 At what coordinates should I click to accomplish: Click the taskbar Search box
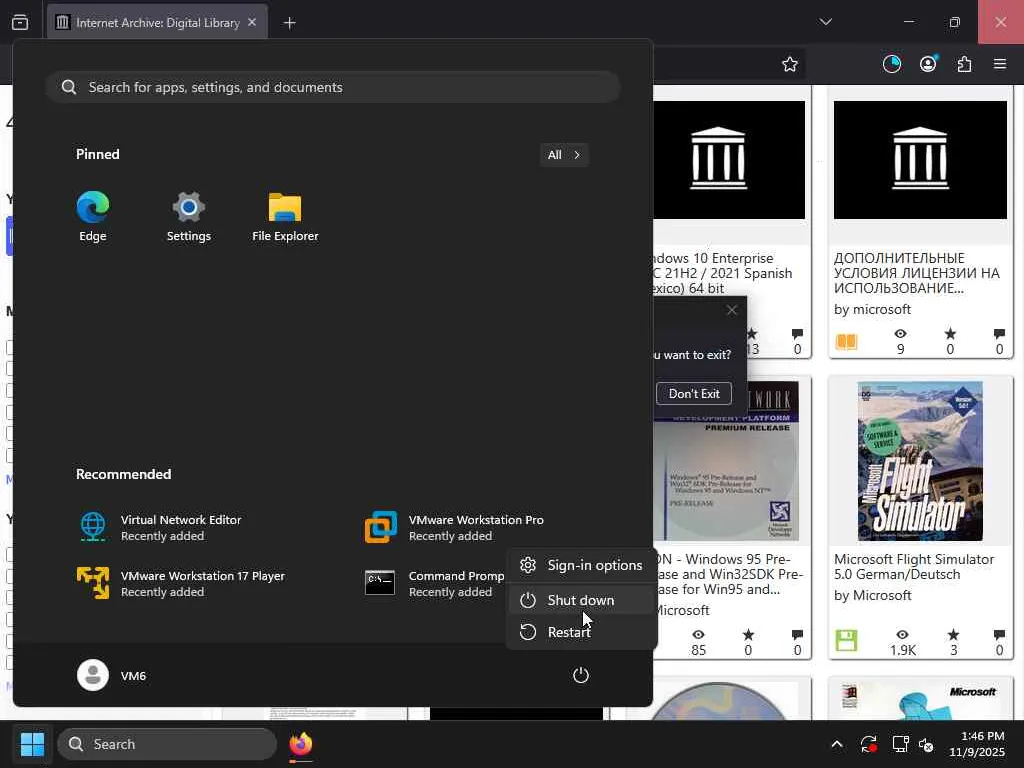tap(167, 744)
